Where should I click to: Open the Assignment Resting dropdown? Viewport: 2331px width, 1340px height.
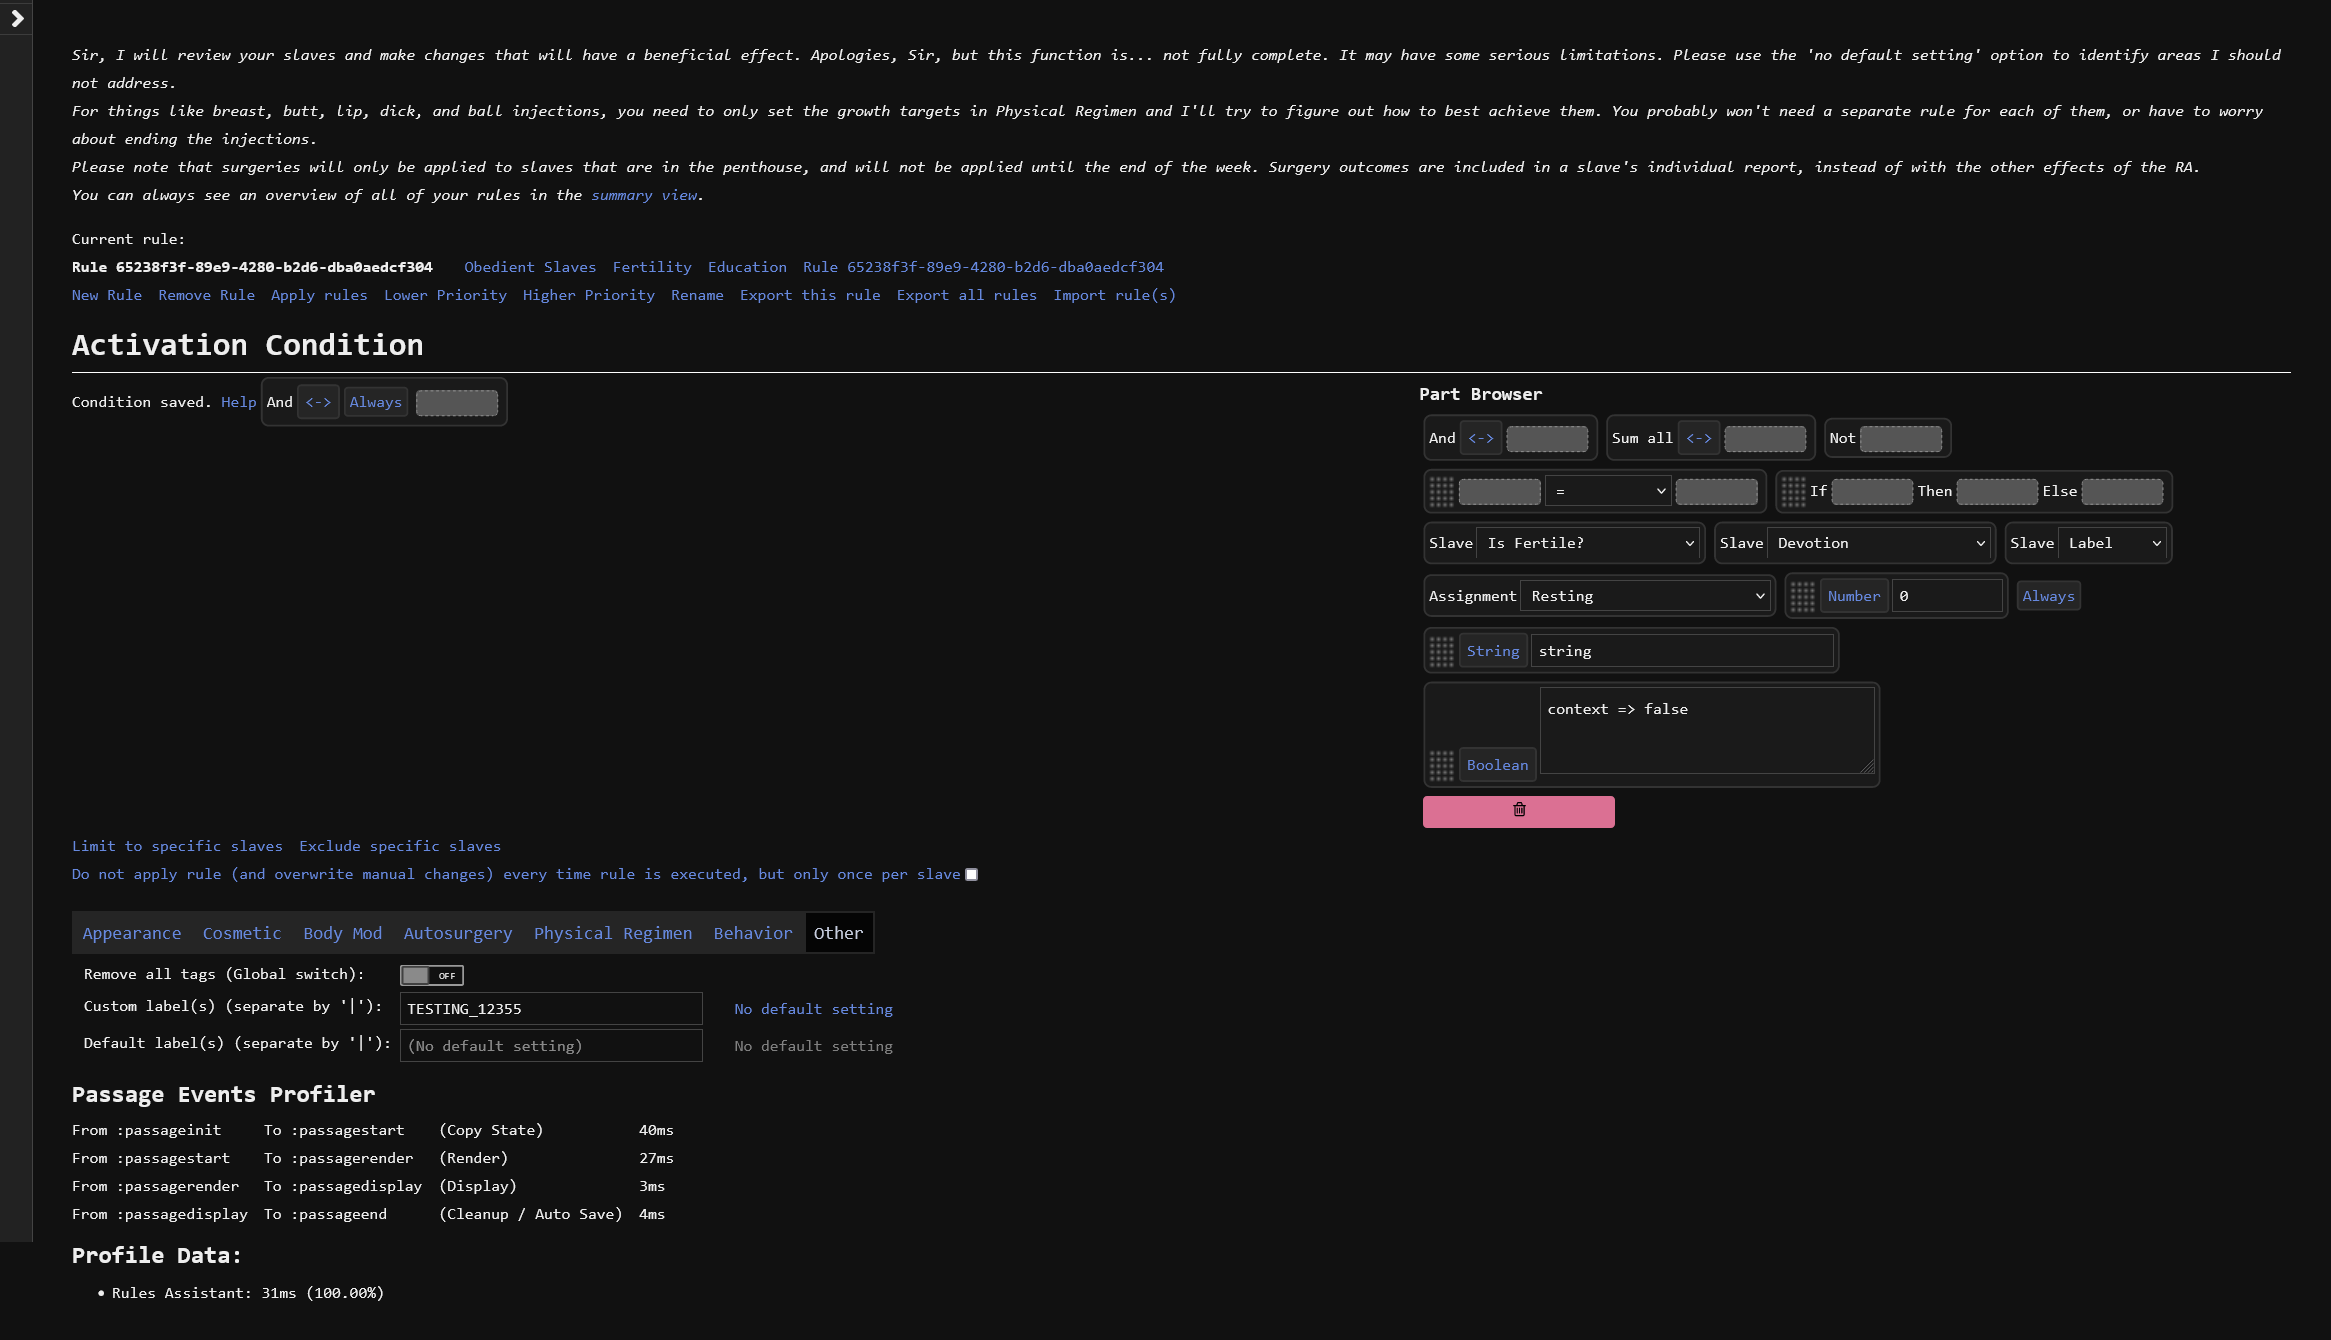(x=1646, y=596)
